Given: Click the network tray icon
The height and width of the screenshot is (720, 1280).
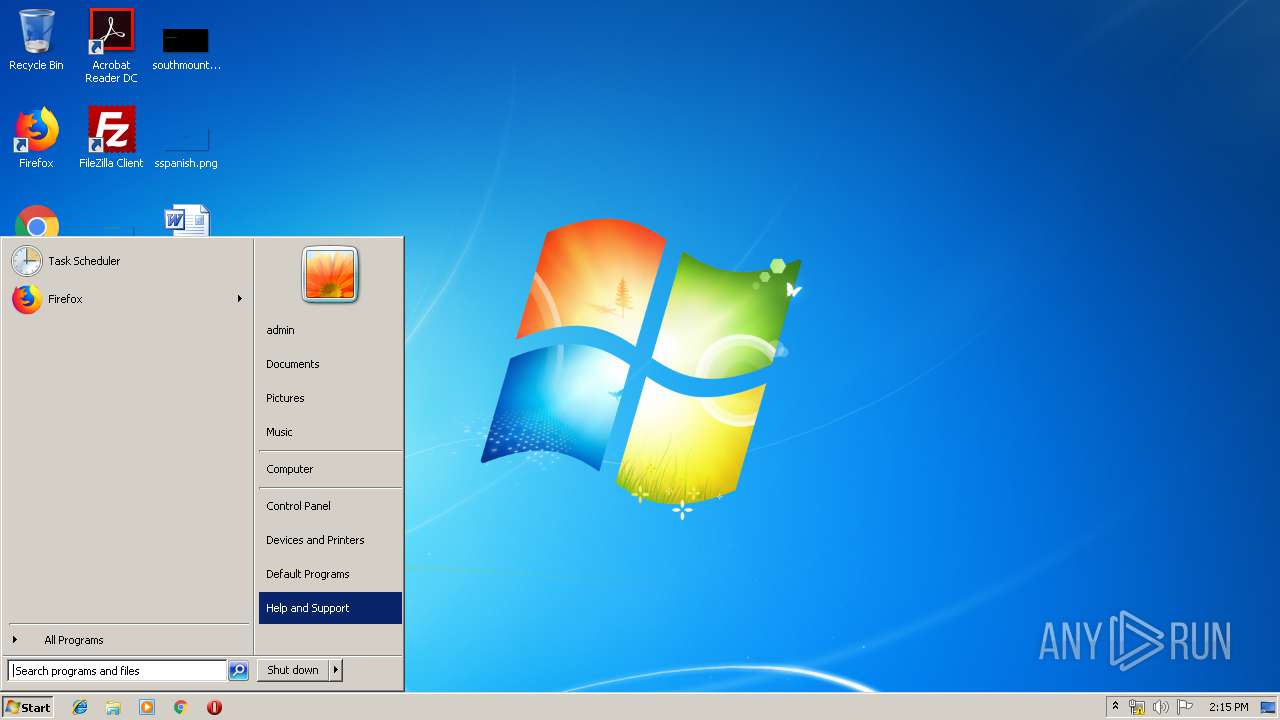Looking at the screenshot, I should pyautogui.click(x=1137, y=707).
